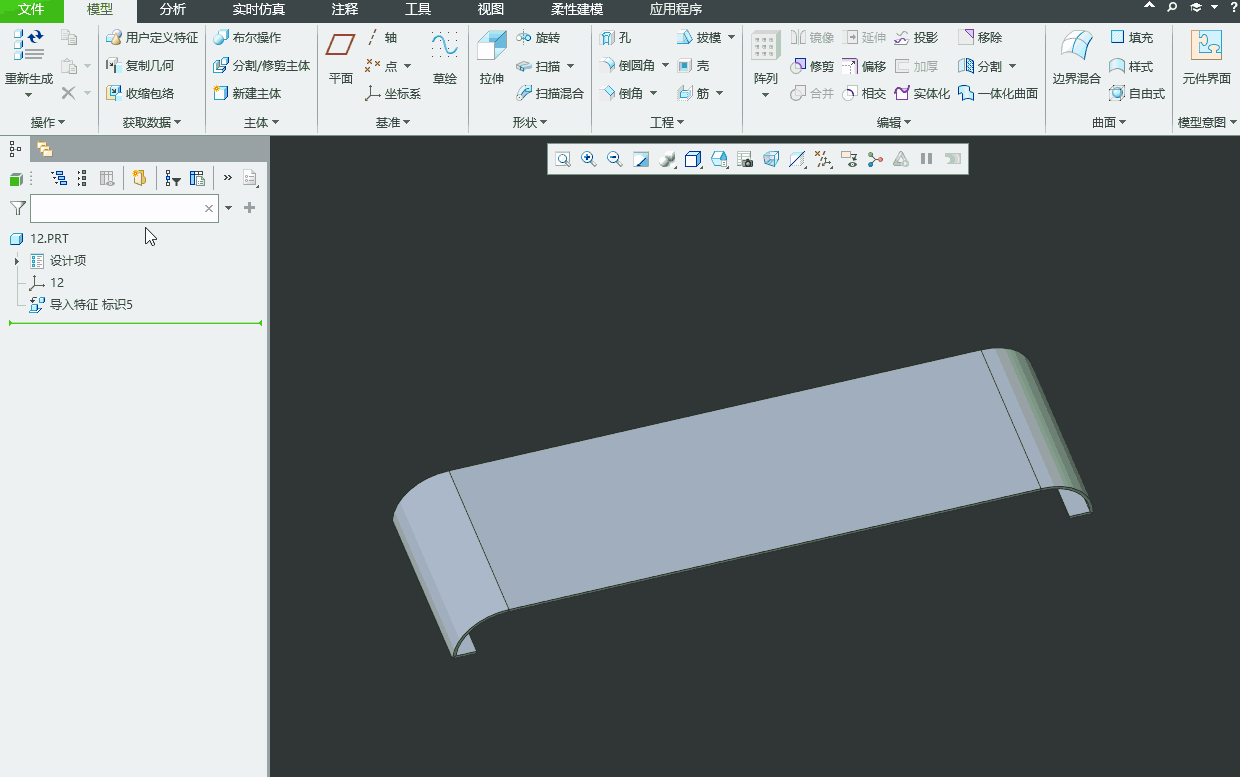
Task: Switch to the Tools (工具) tab
Action: (418, 10)
